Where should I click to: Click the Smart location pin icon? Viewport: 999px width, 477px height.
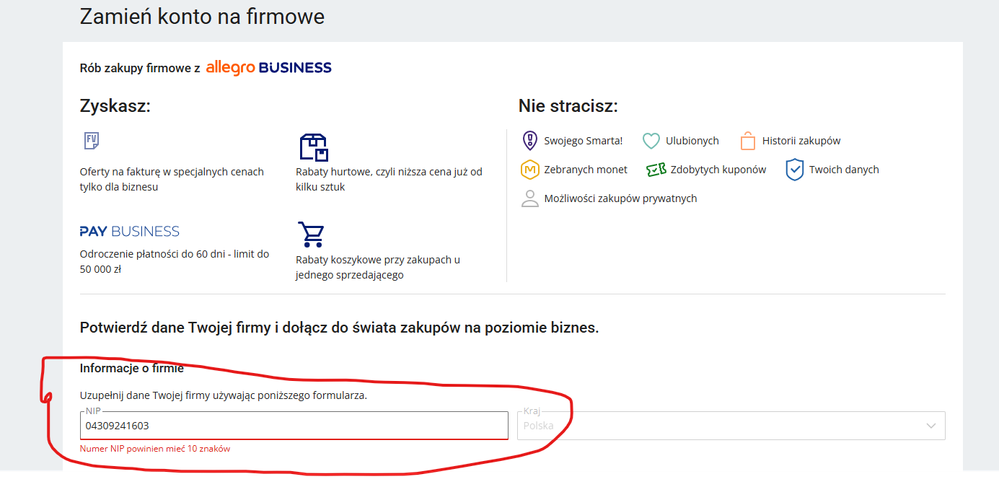click(529, 141)
